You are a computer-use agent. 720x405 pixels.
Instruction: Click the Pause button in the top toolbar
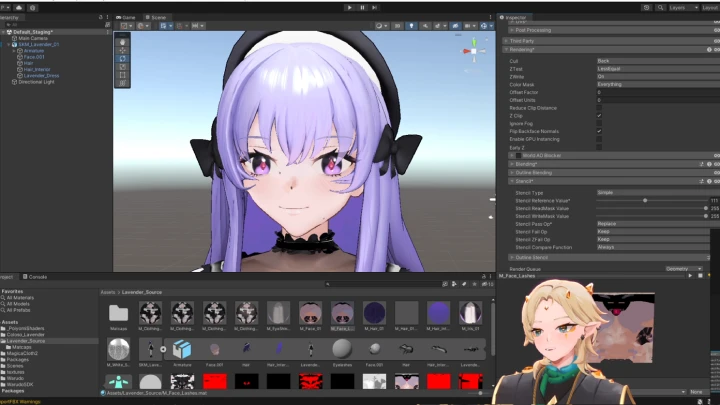click(x=362, y=7)
